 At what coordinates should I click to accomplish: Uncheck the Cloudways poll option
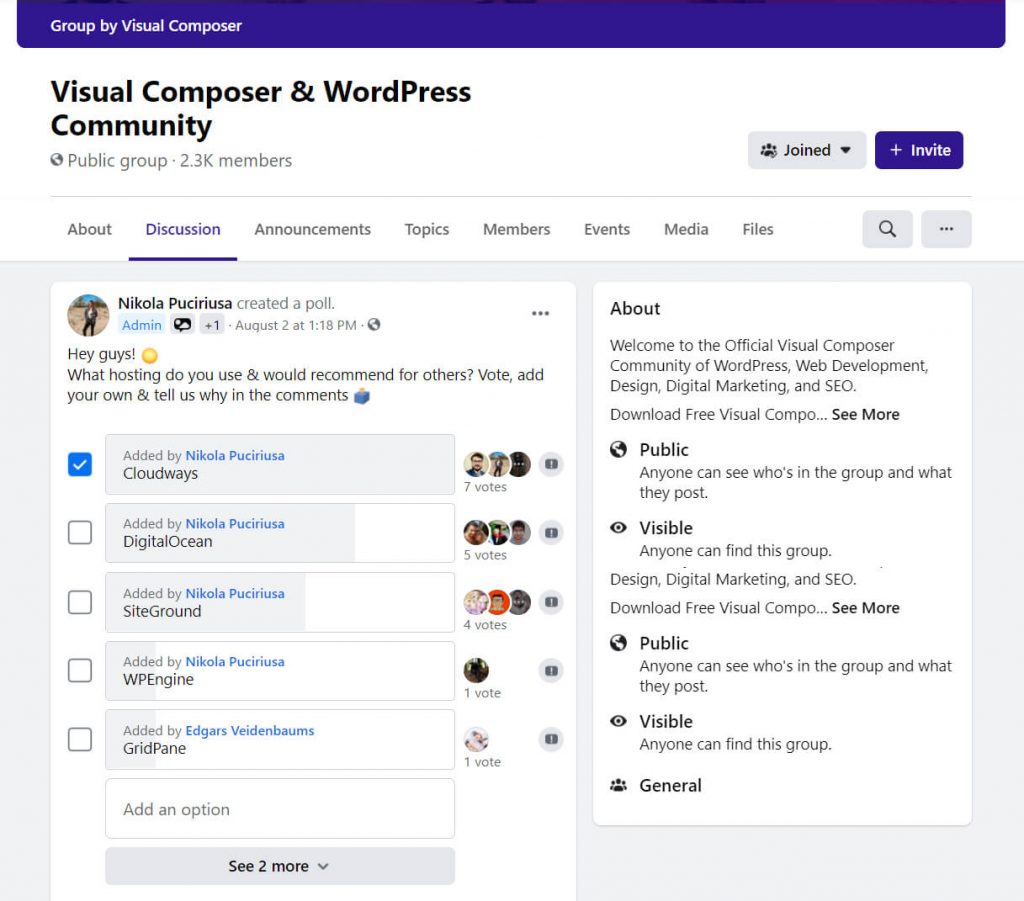click(80, 464)
